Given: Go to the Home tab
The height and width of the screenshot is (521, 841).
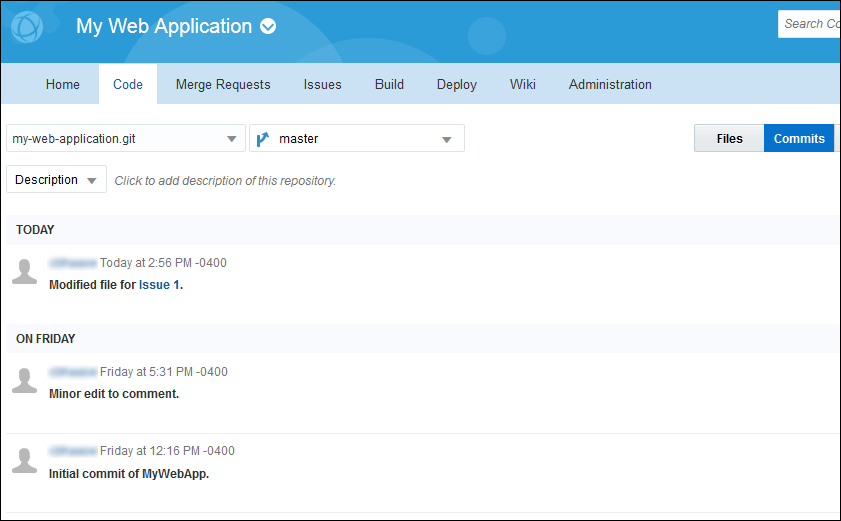Looking at the screenshot, I should (63, 85).
